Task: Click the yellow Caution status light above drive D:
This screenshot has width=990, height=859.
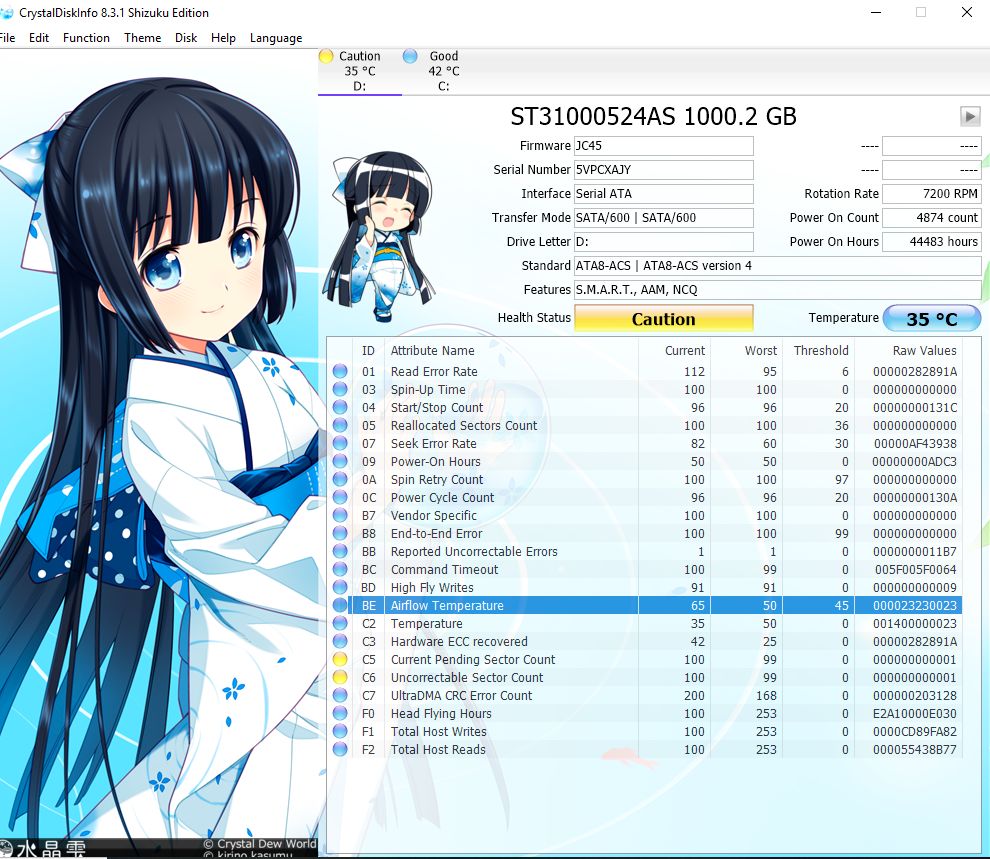Action: (325, 56)
